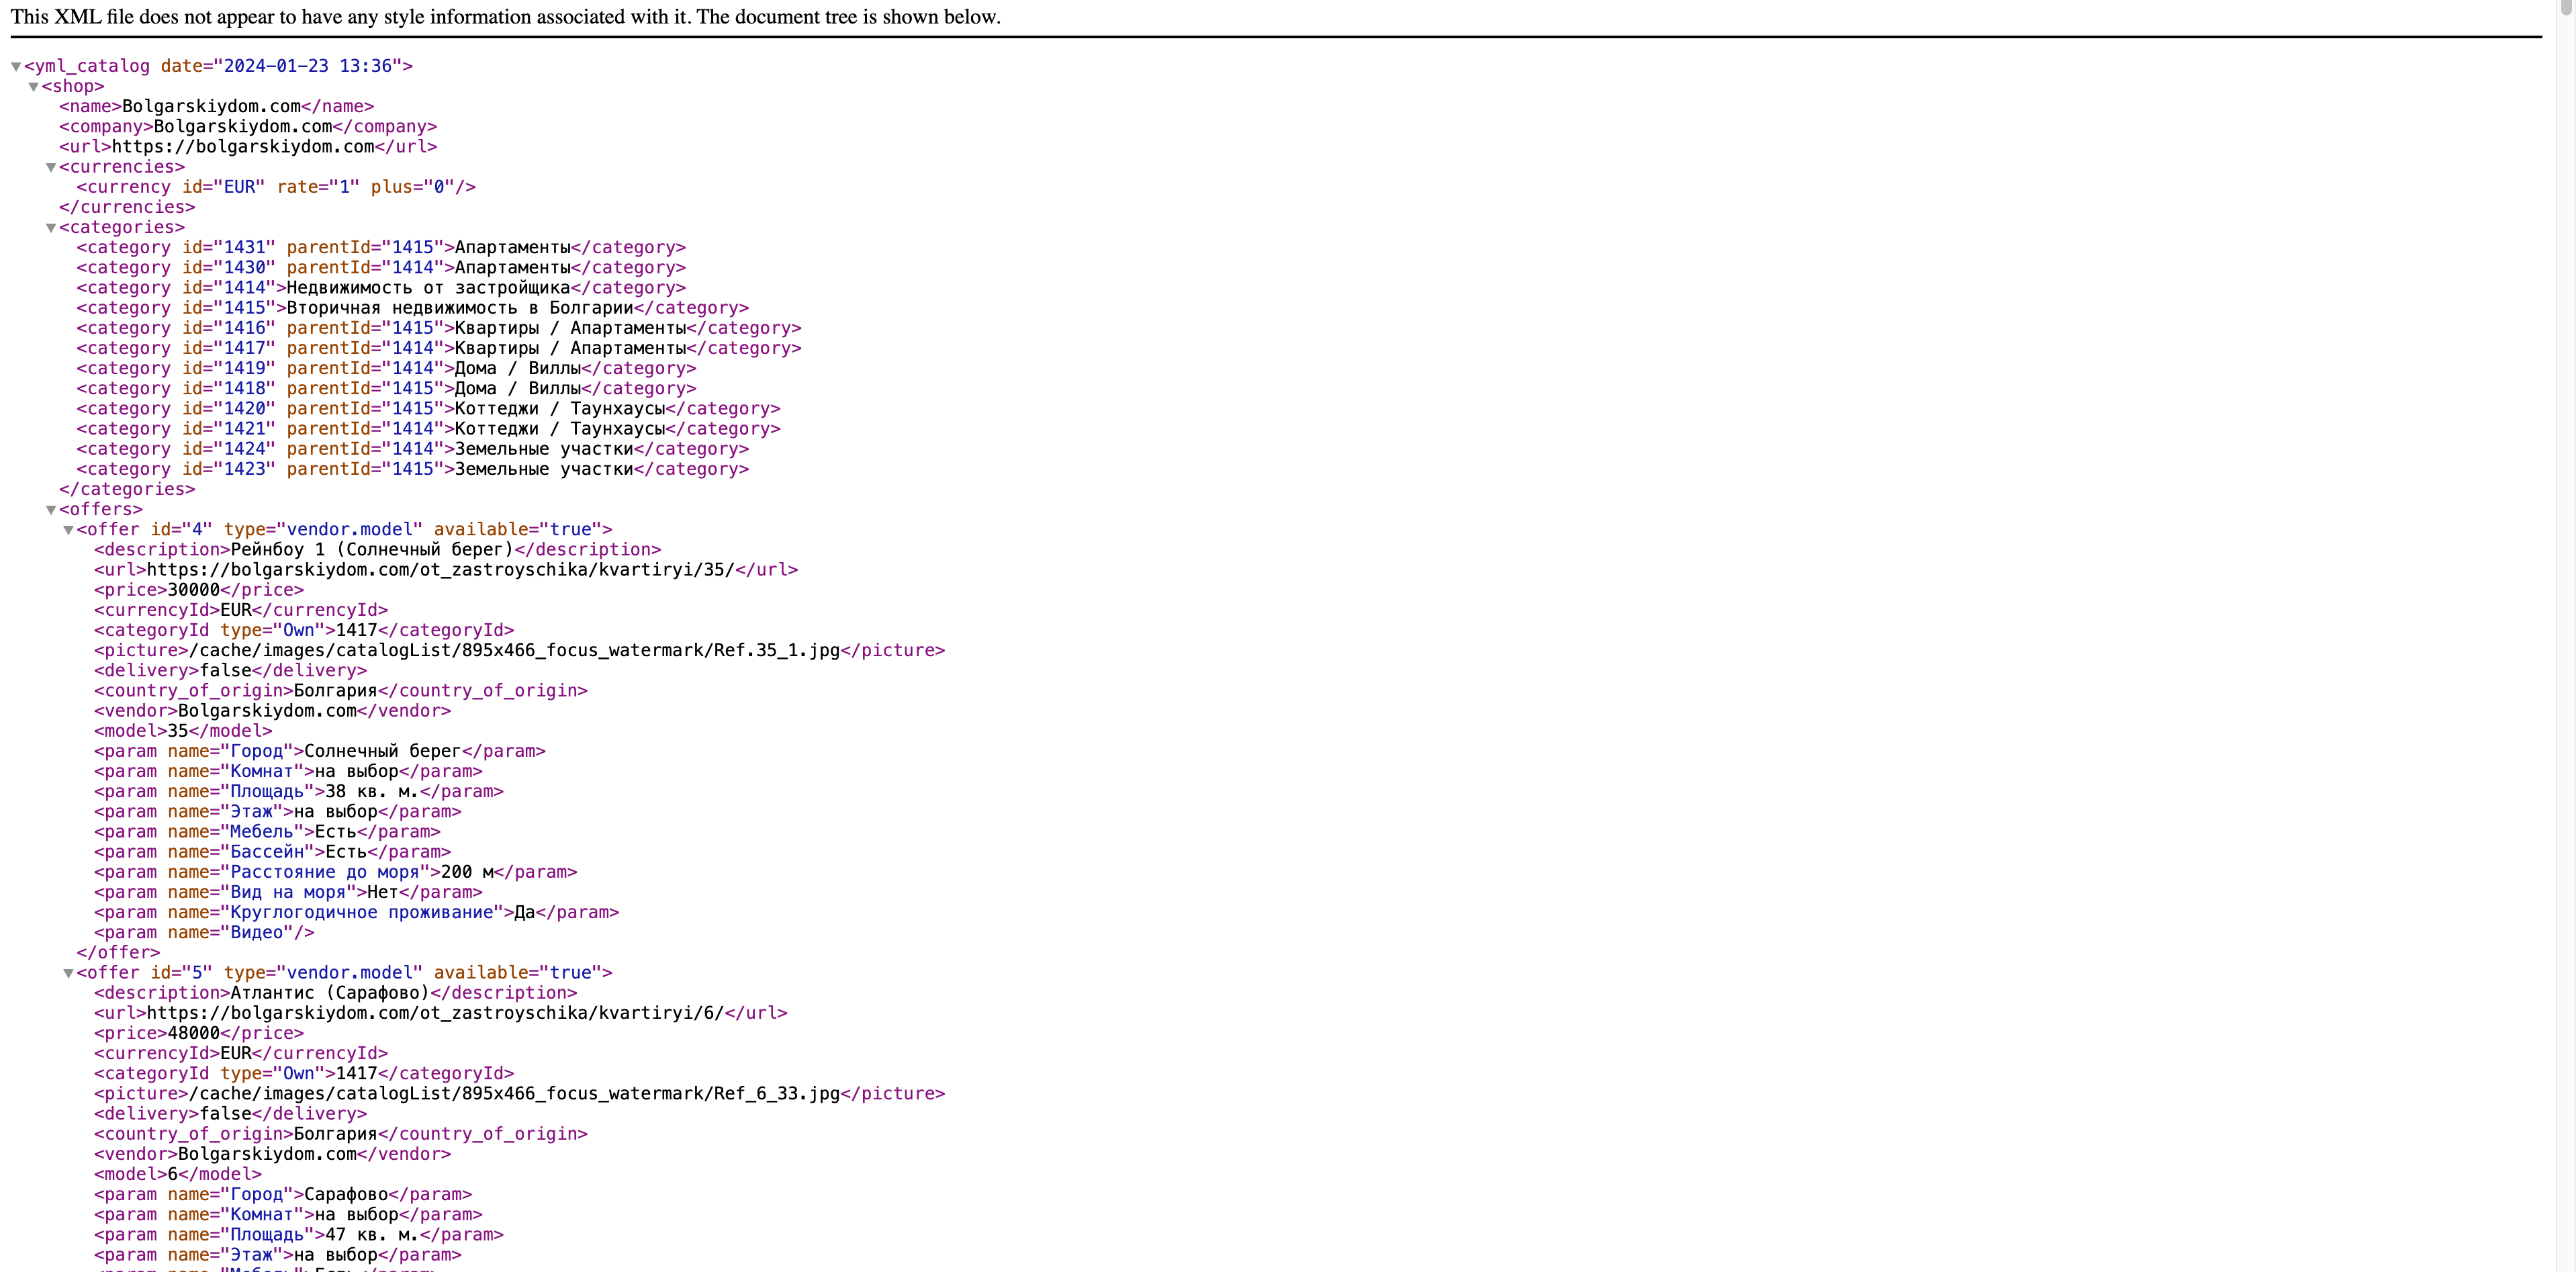
Task: Collapse the shop element triangle
Action: coord(33,87)
